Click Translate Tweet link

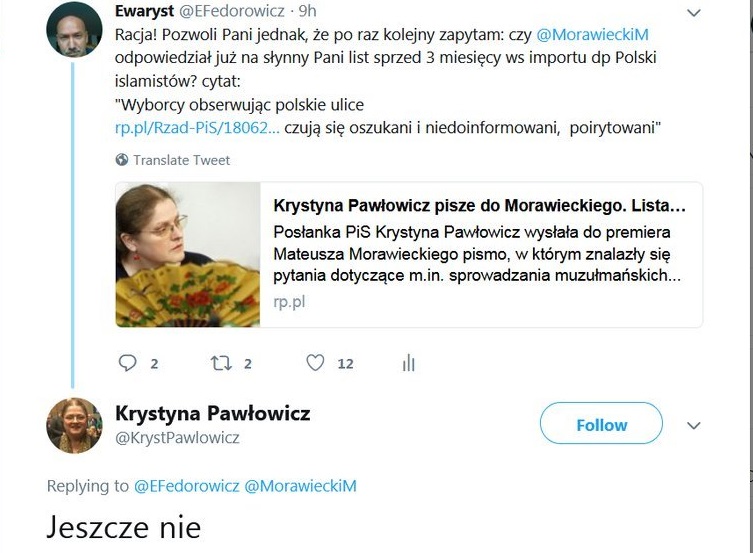pyautogui.click(x=181, y=160)
